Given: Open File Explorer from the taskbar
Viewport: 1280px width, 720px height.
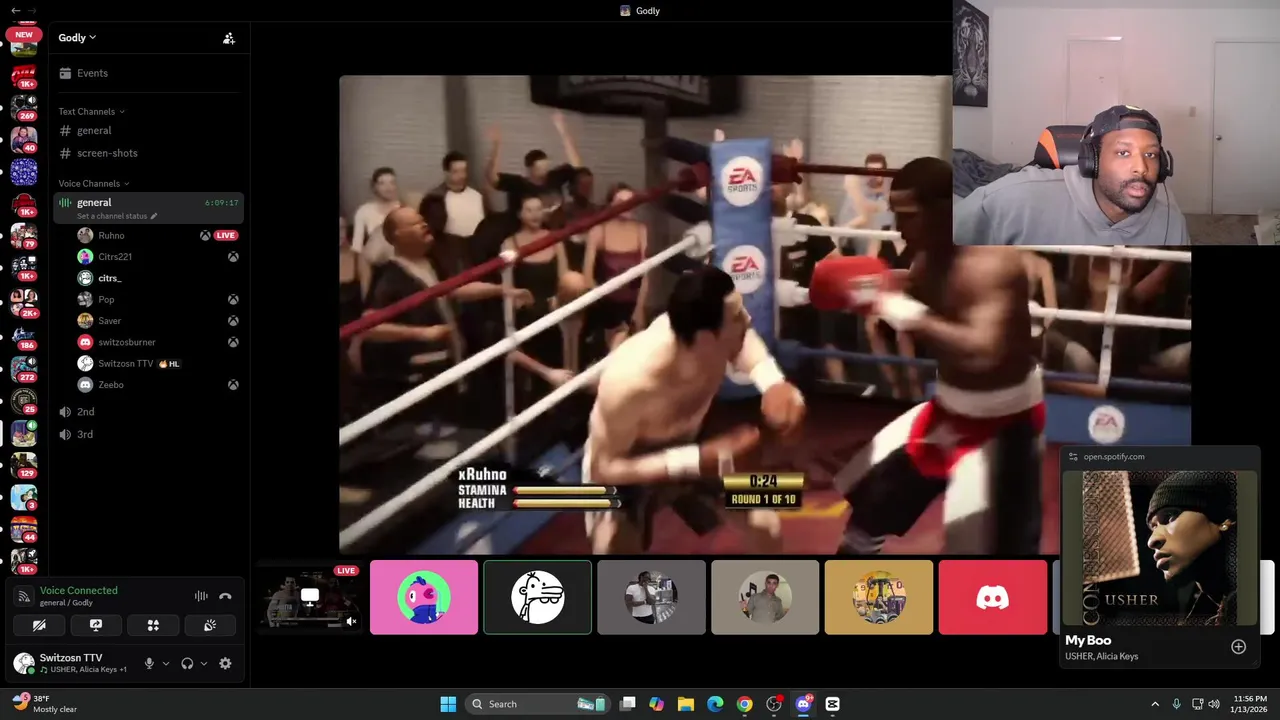Looking at the screenshot, I should tap(686, 704).
